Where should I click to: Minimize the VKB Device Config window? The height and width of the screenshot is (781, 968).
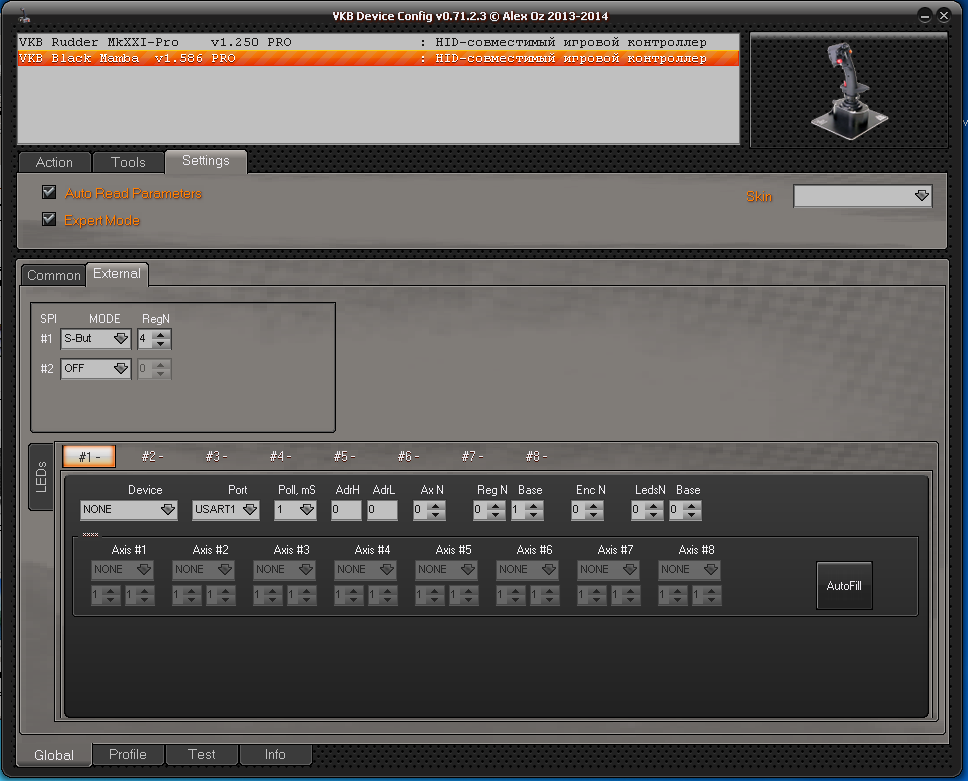[x=924, y=17]
